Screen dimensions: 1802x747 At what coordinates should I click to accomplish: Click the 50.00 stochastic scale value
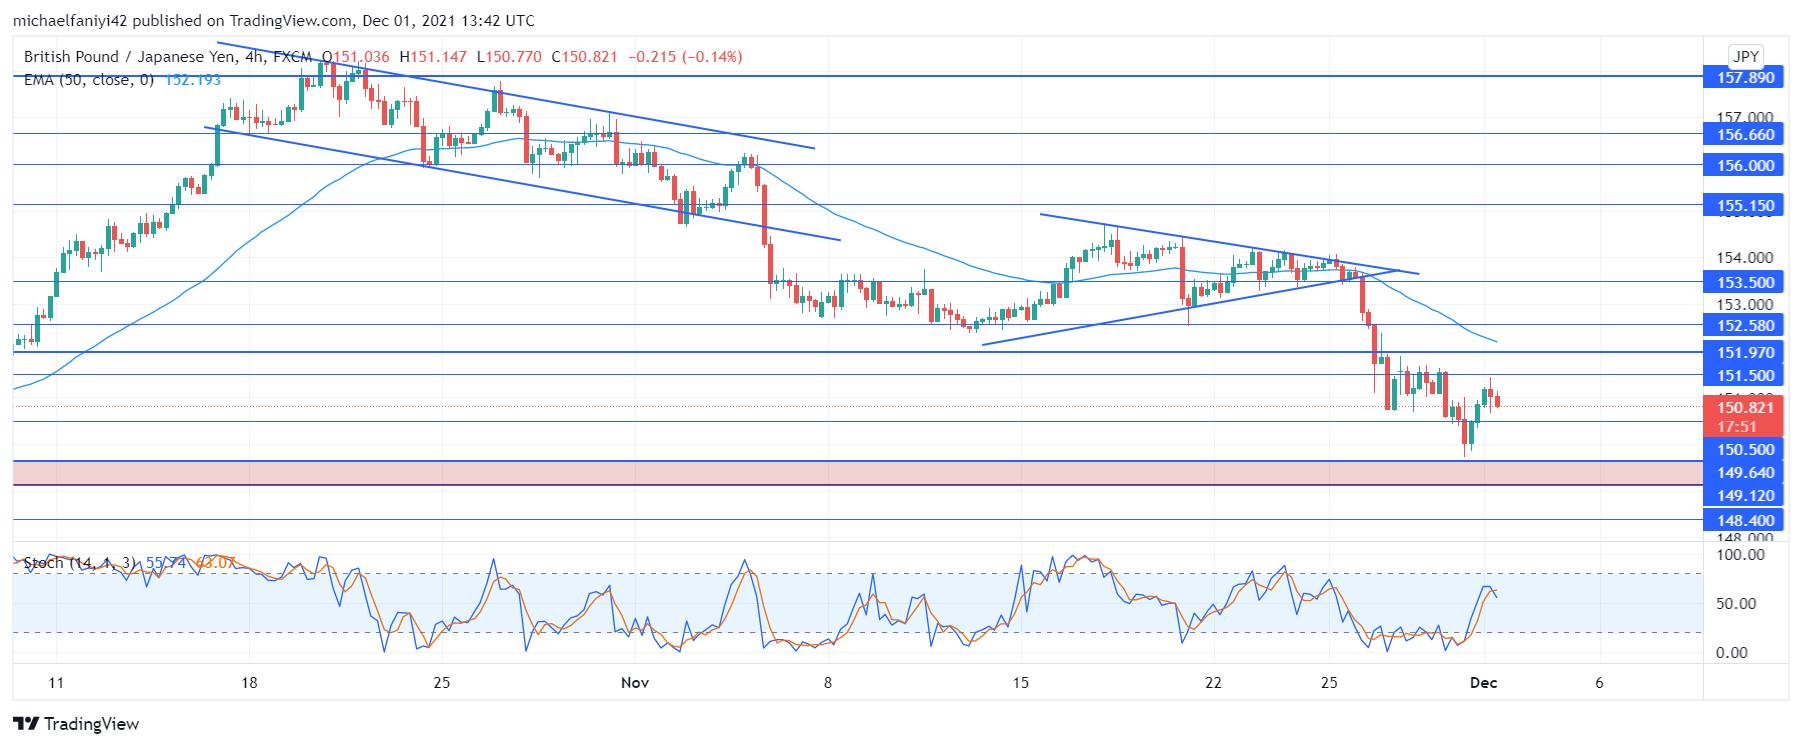click(1736, 604)
